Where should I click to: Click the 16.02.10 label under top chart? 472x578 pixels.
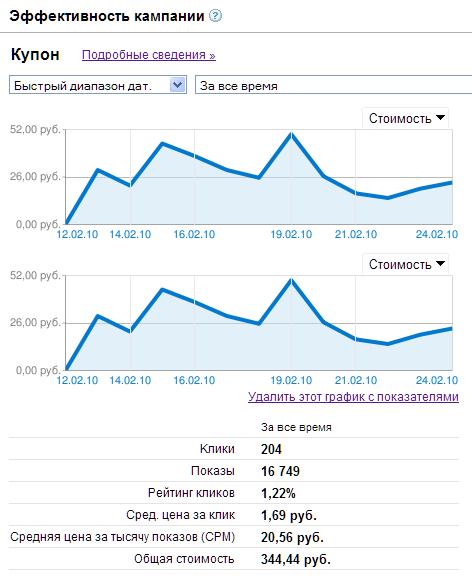click(x=194, y=234)
